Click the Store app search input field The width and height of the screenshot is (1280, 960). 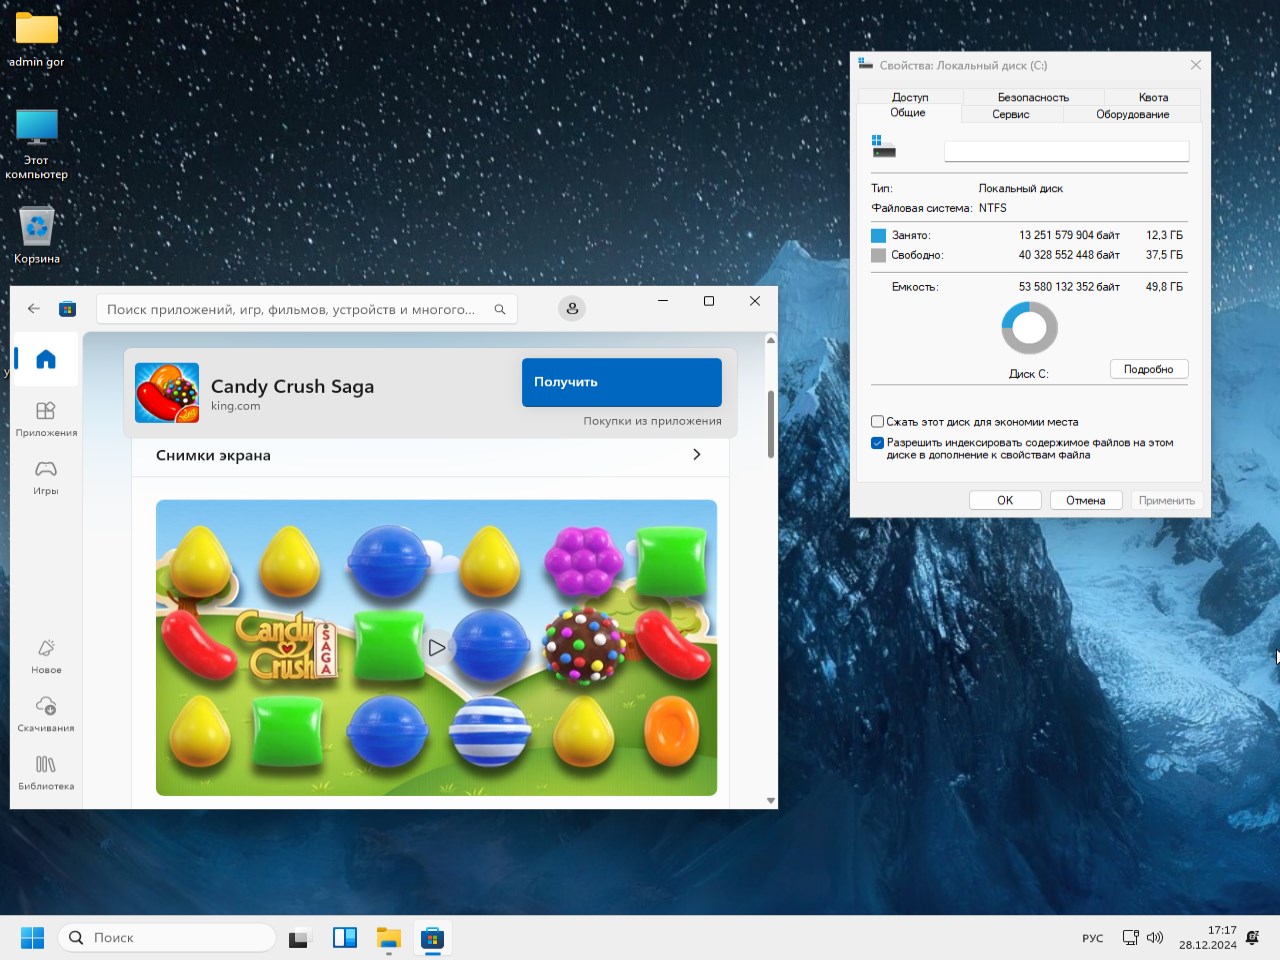[307, 309]
